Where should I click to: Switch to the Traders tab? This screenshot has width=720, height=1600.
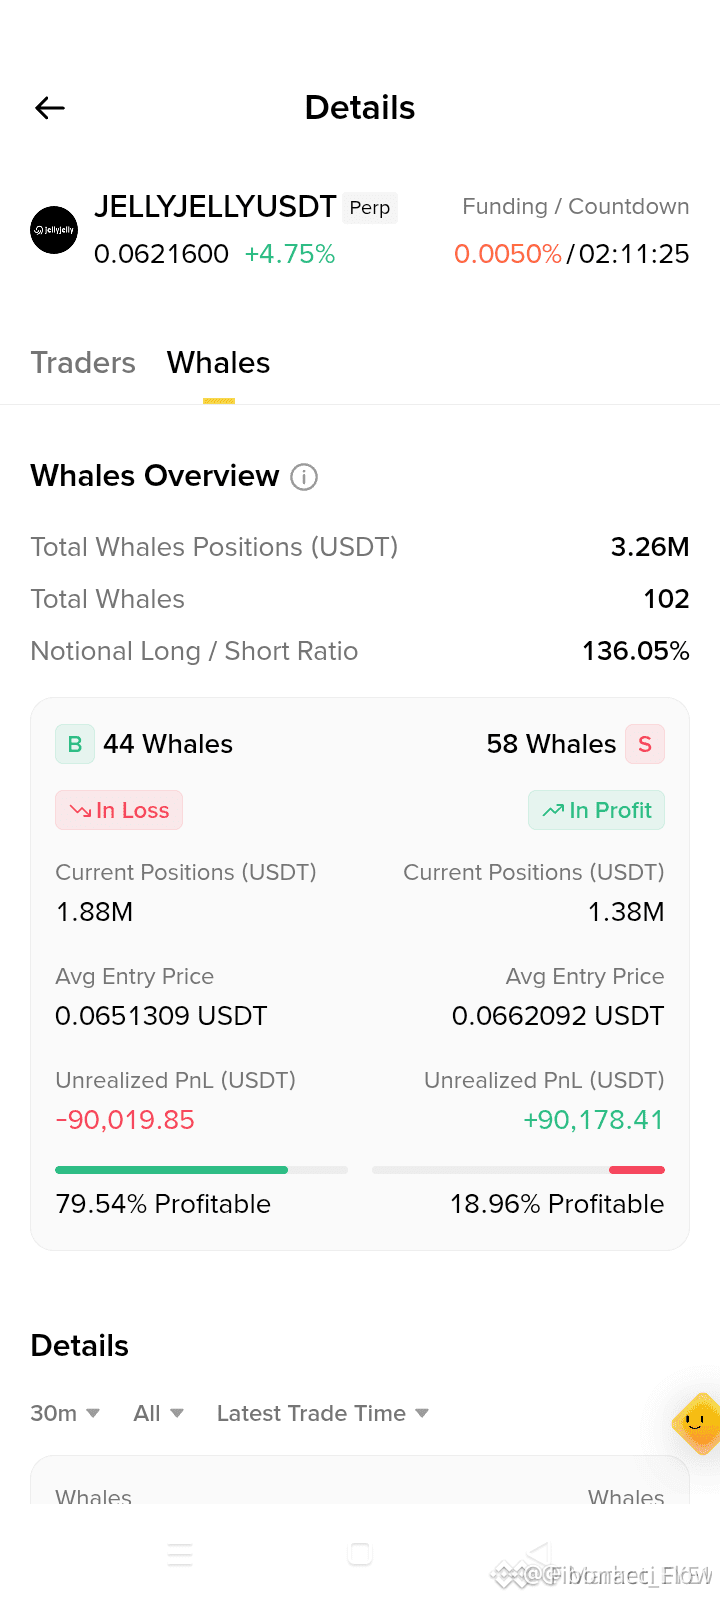tap(83, 362)
